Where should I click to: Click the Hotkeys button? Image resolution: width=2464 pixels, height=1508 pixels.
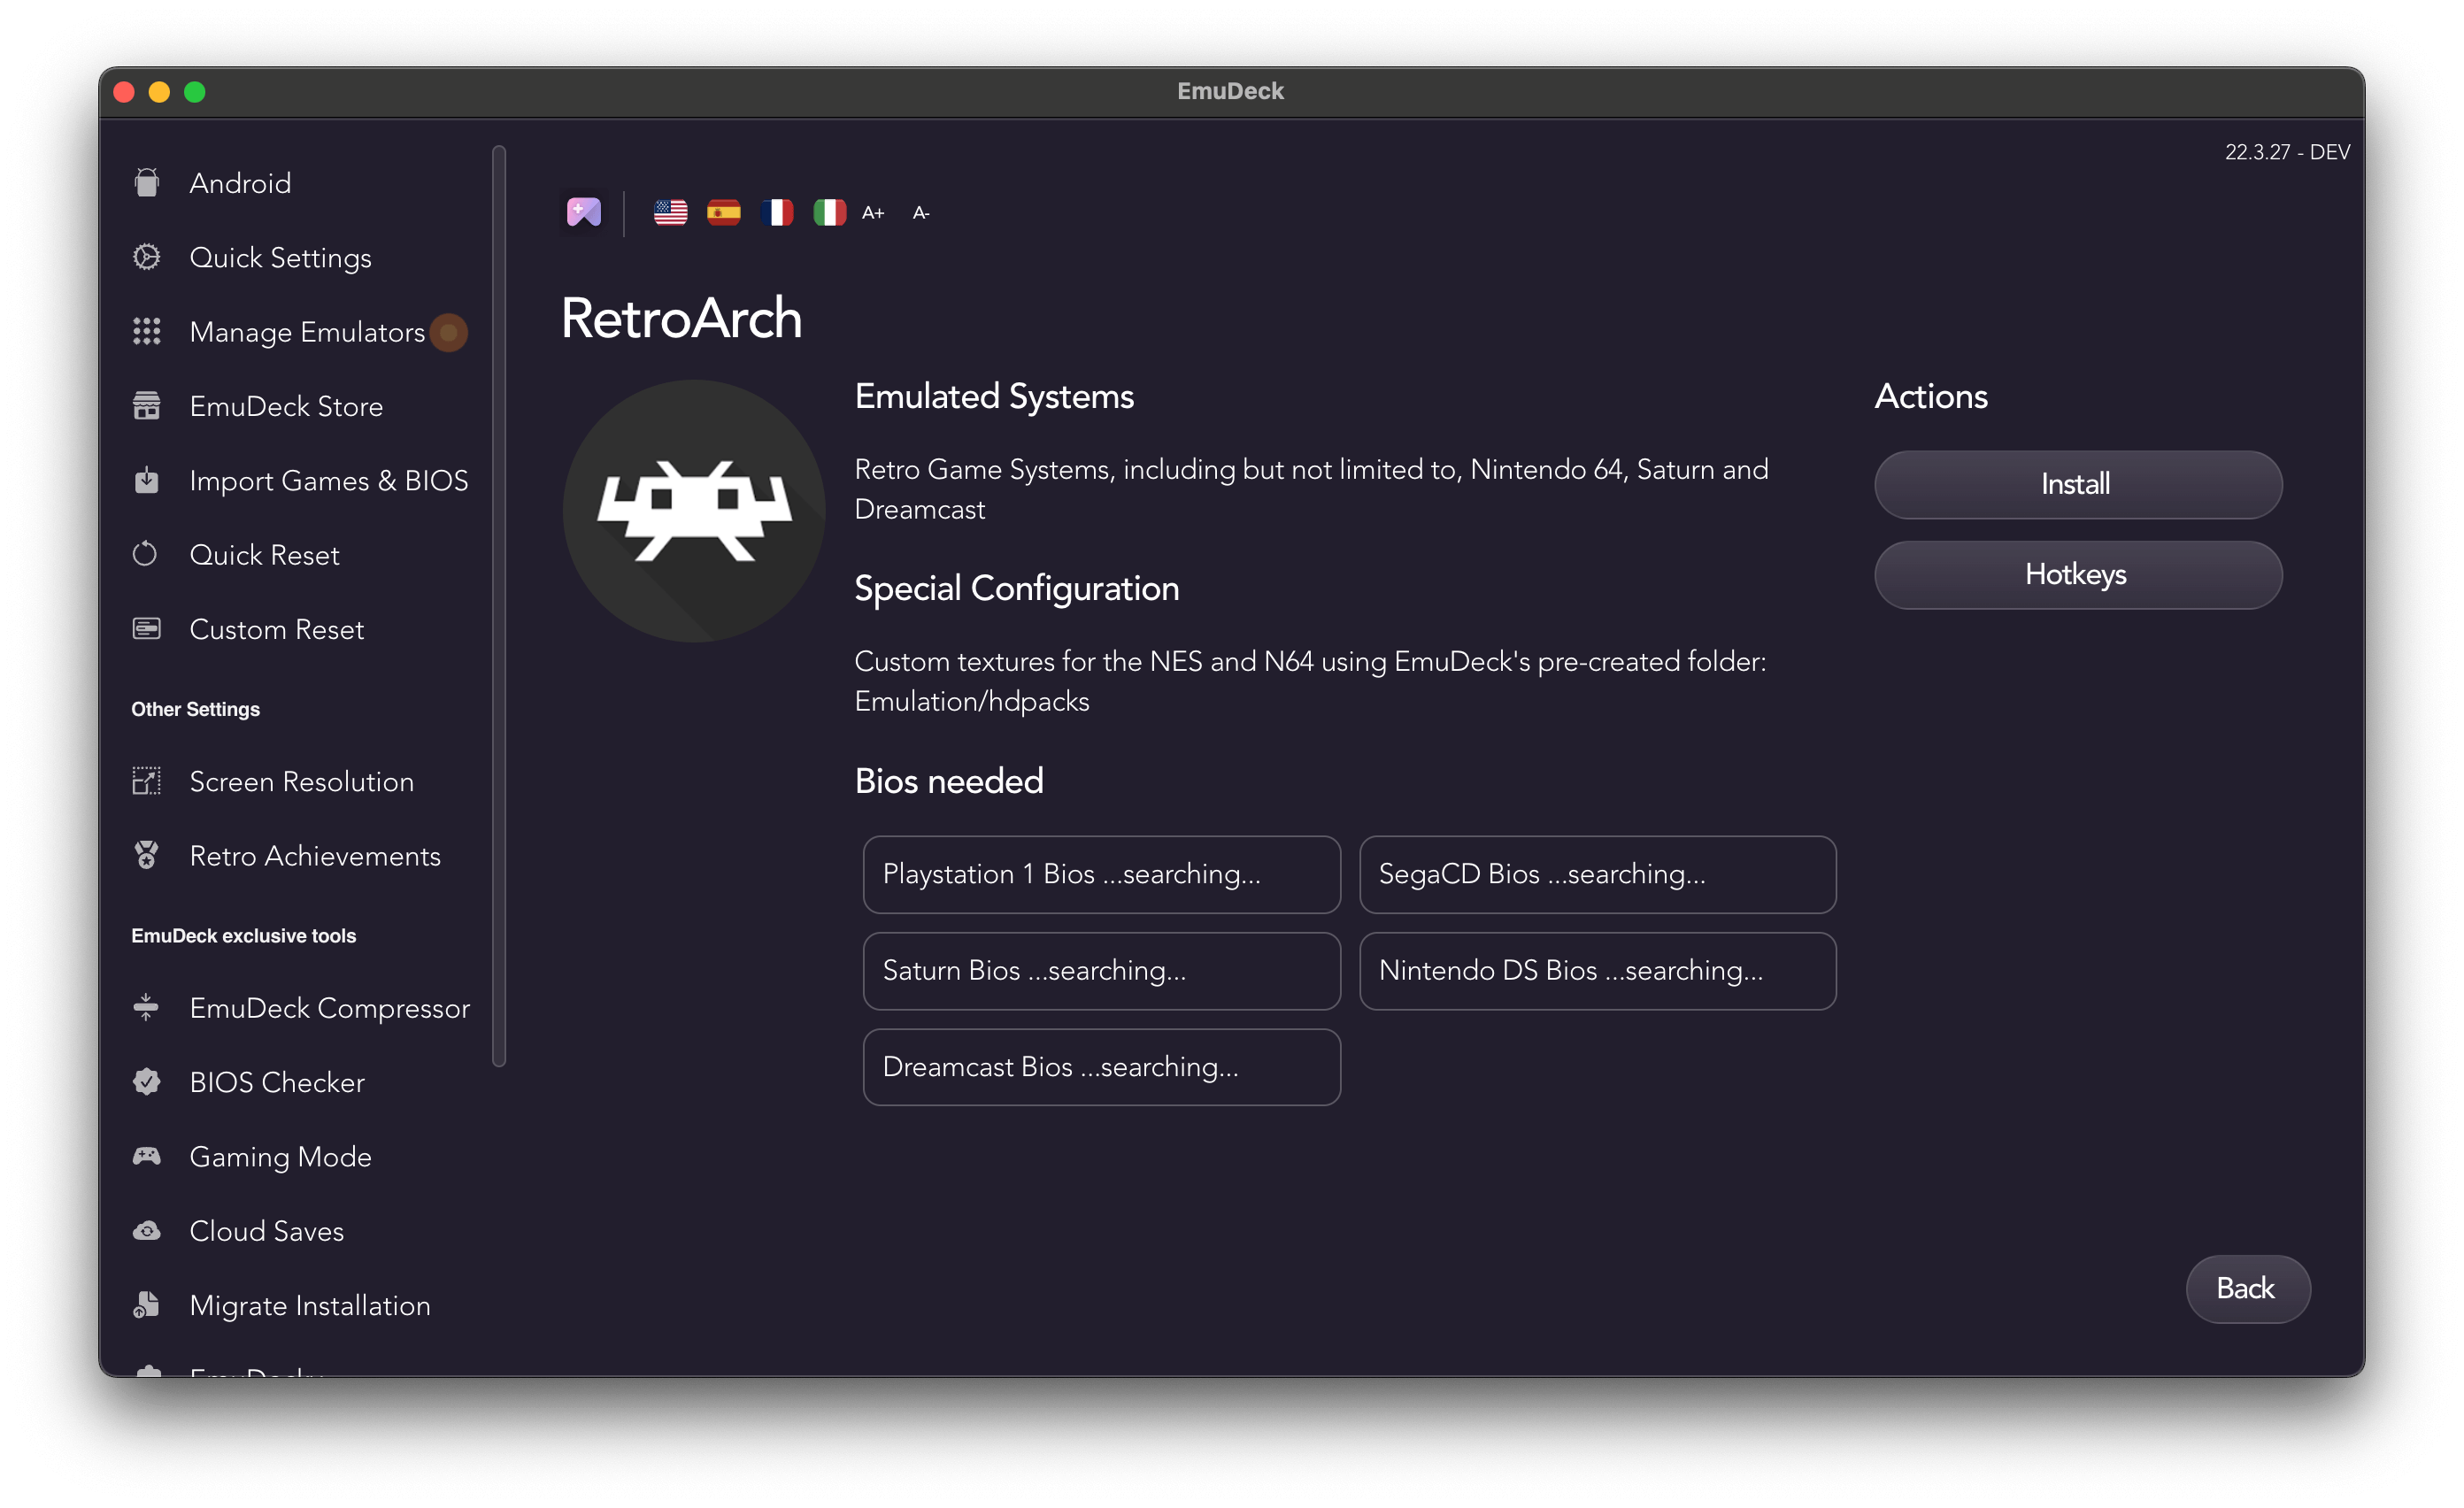coord(2077,573)
